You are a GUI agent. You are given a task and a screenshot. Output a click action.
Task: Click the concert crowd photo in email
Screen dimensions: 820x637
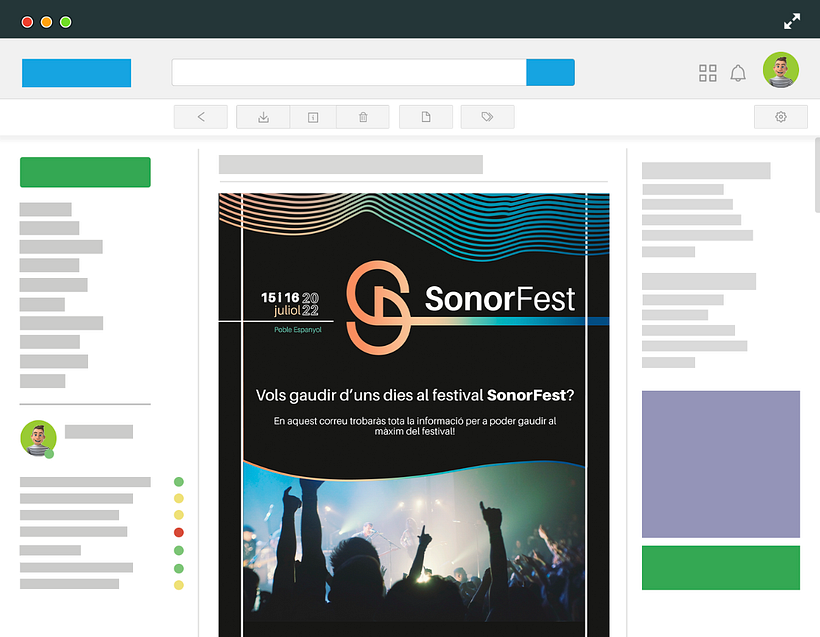click(x=414, y=543)
